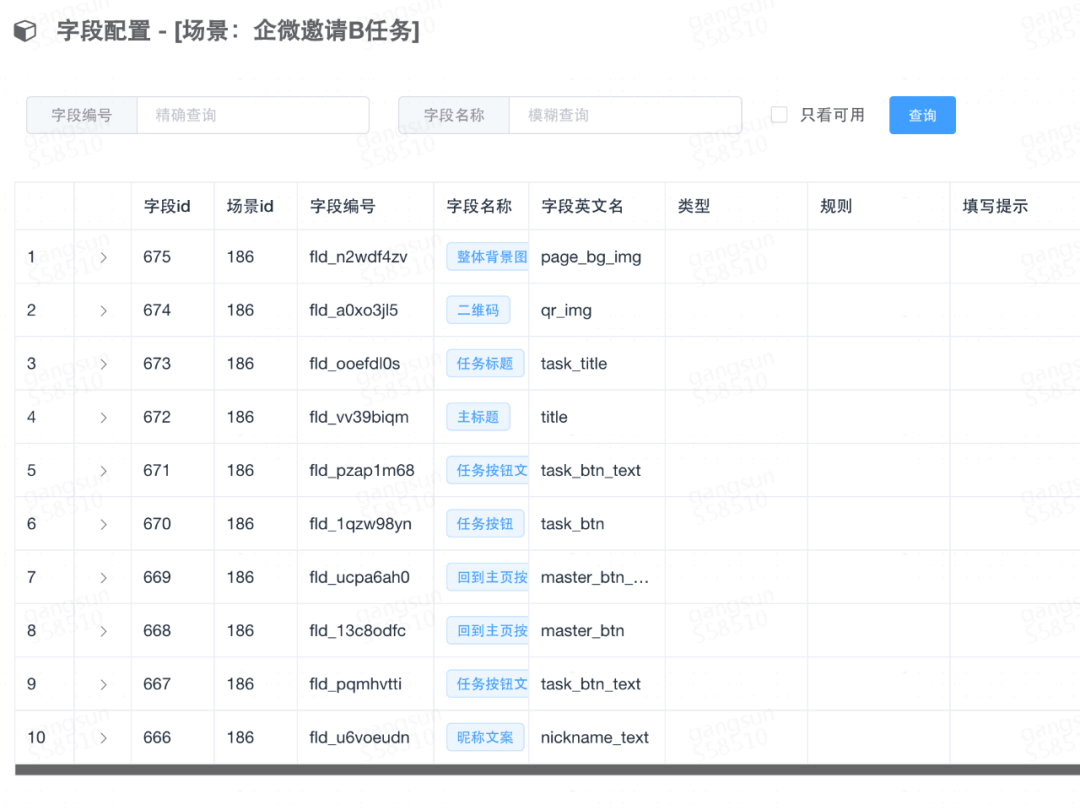This screenshot has height=810, width=1080.
Task: Enable the 只看可用 checkbox
Action: pos(779,115)
